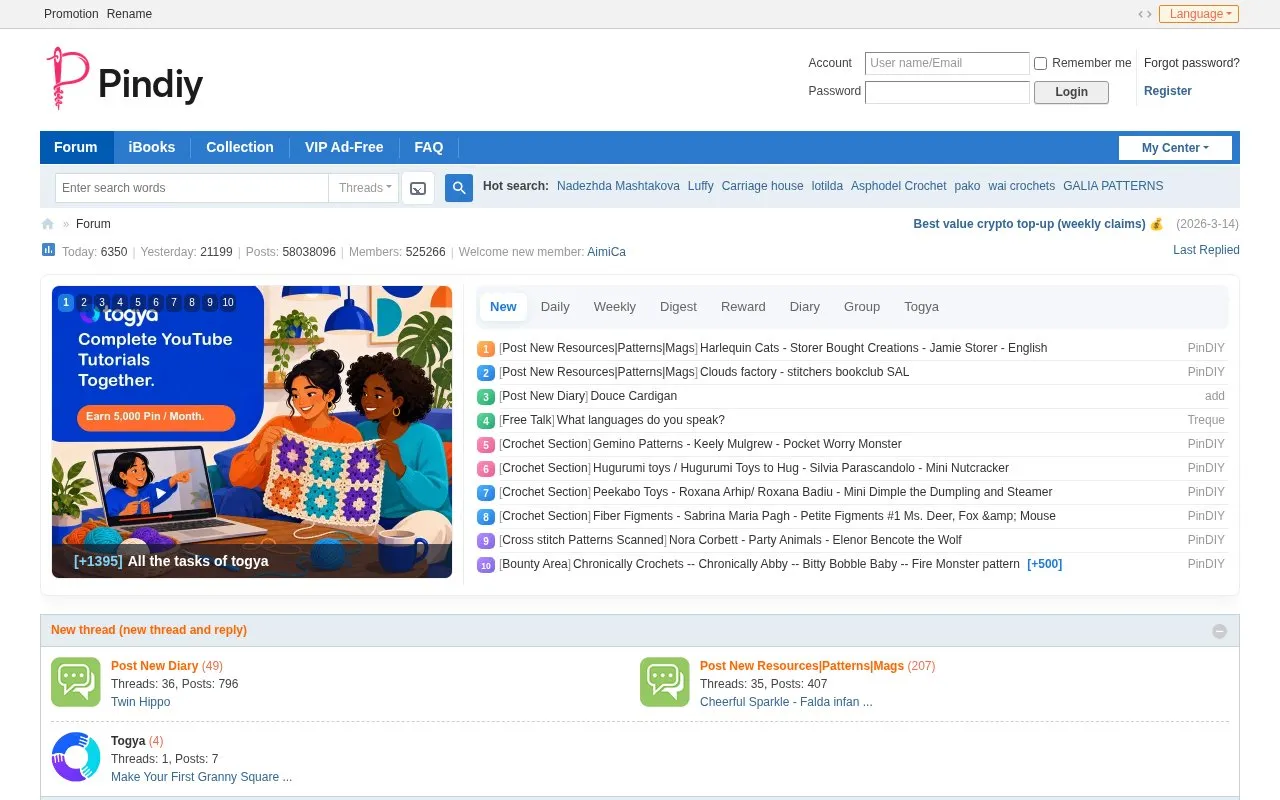
Task: Select the New tab
Action: tap(503, 307)
